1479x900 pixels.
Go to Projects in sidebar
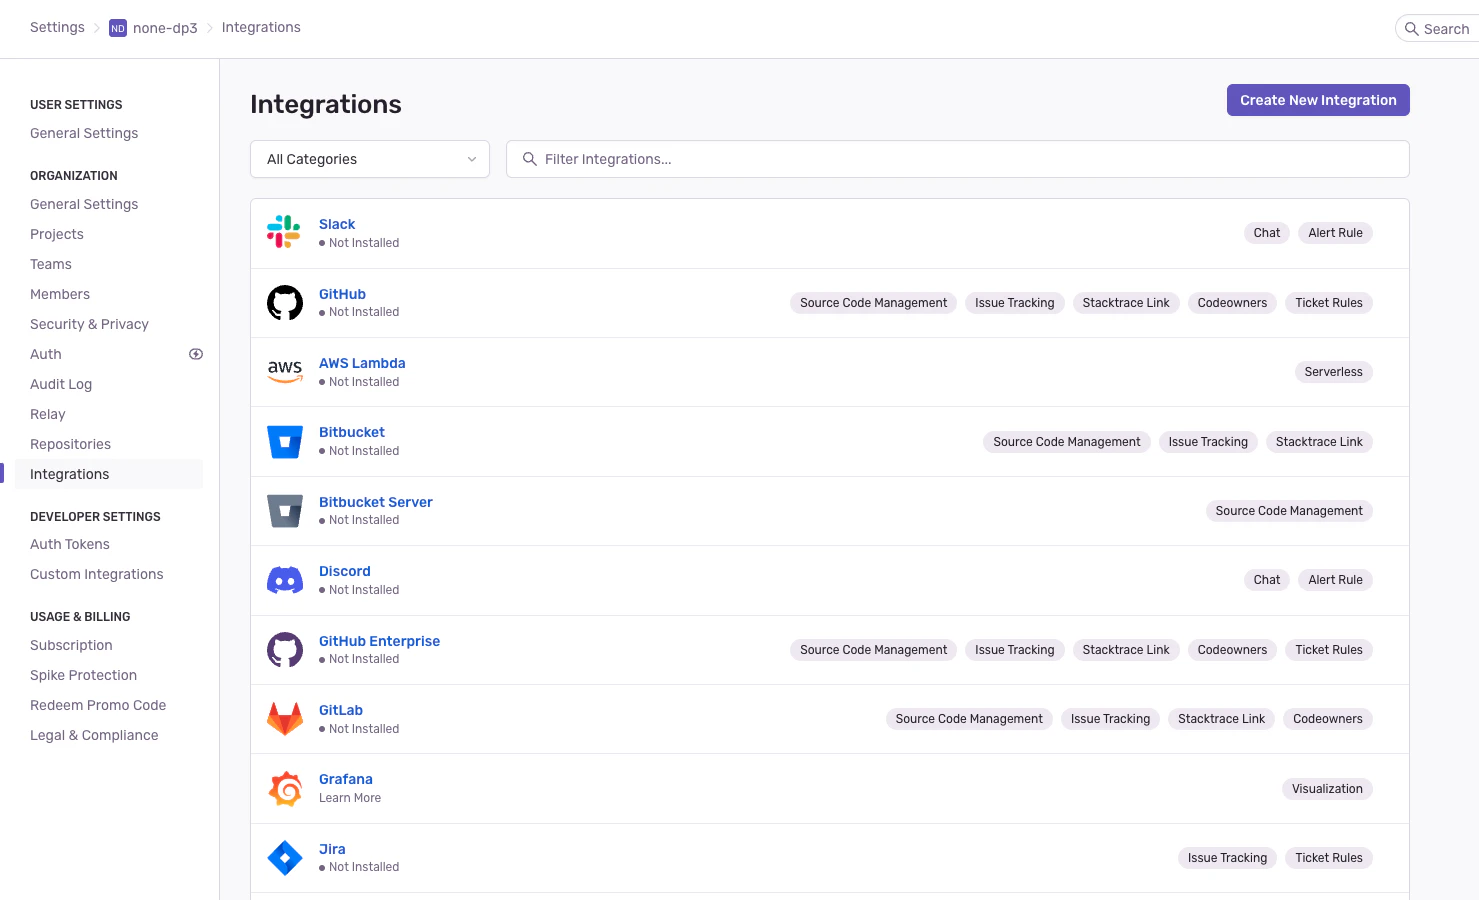pos(57,234)
